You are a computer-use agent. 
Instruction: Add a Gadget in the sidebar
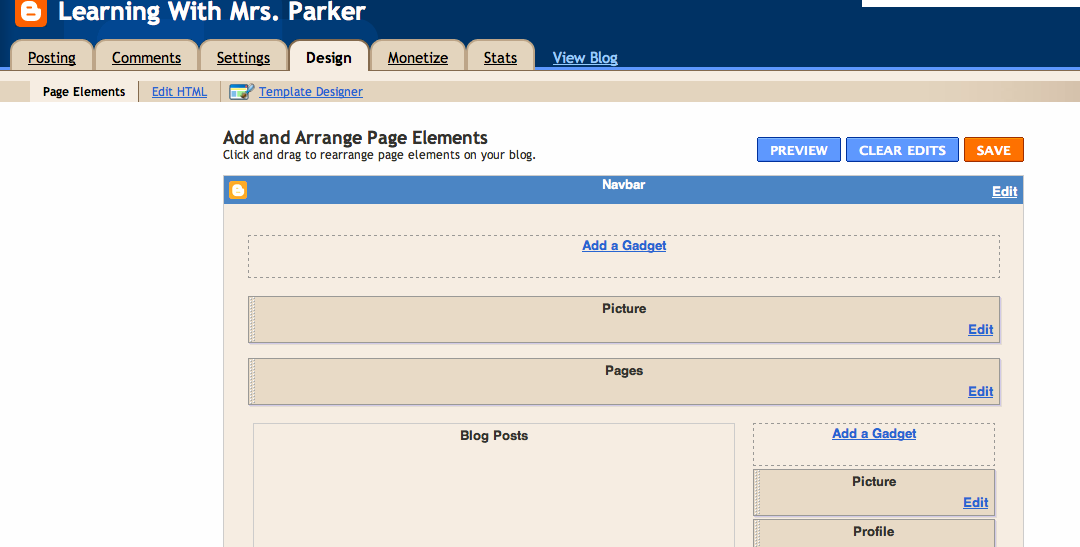[874, 433]
